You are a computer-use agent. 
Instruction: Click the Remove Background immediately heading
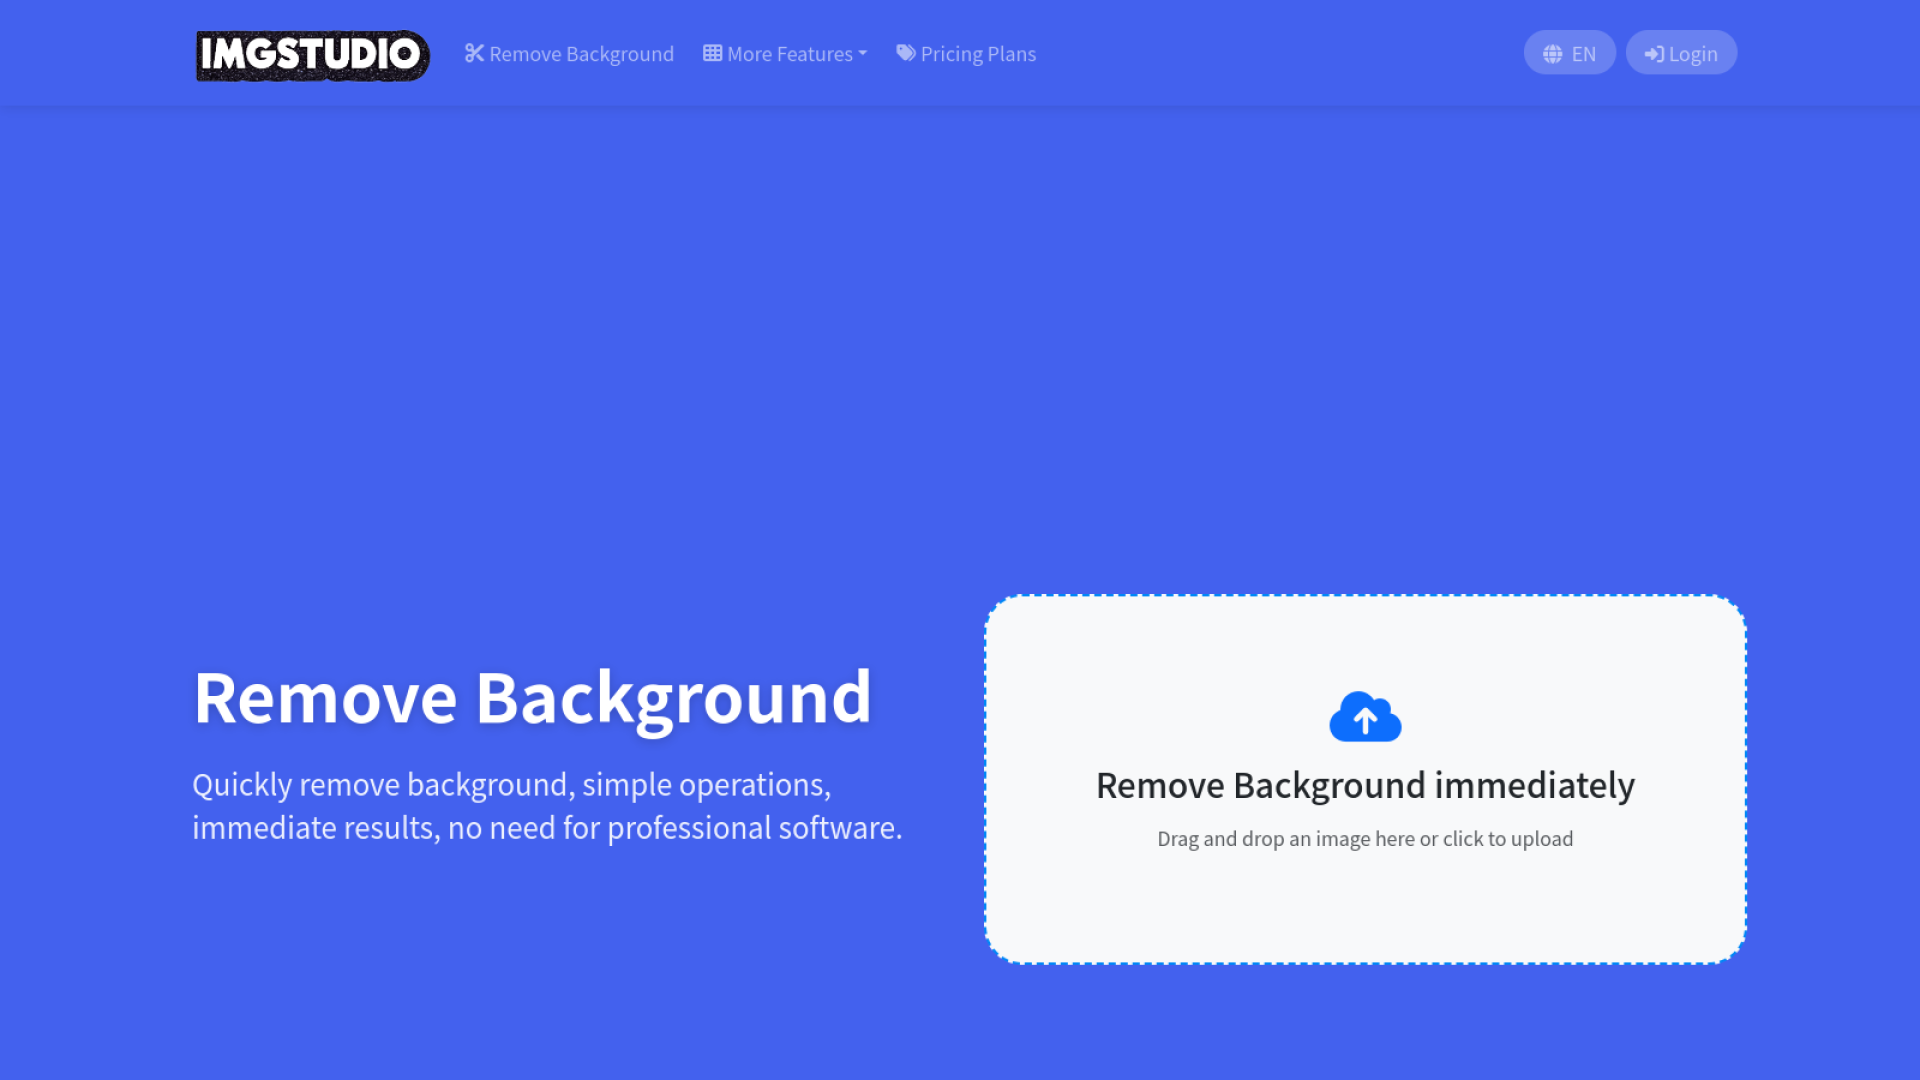pyautogui.click(x=1364, y=786)
